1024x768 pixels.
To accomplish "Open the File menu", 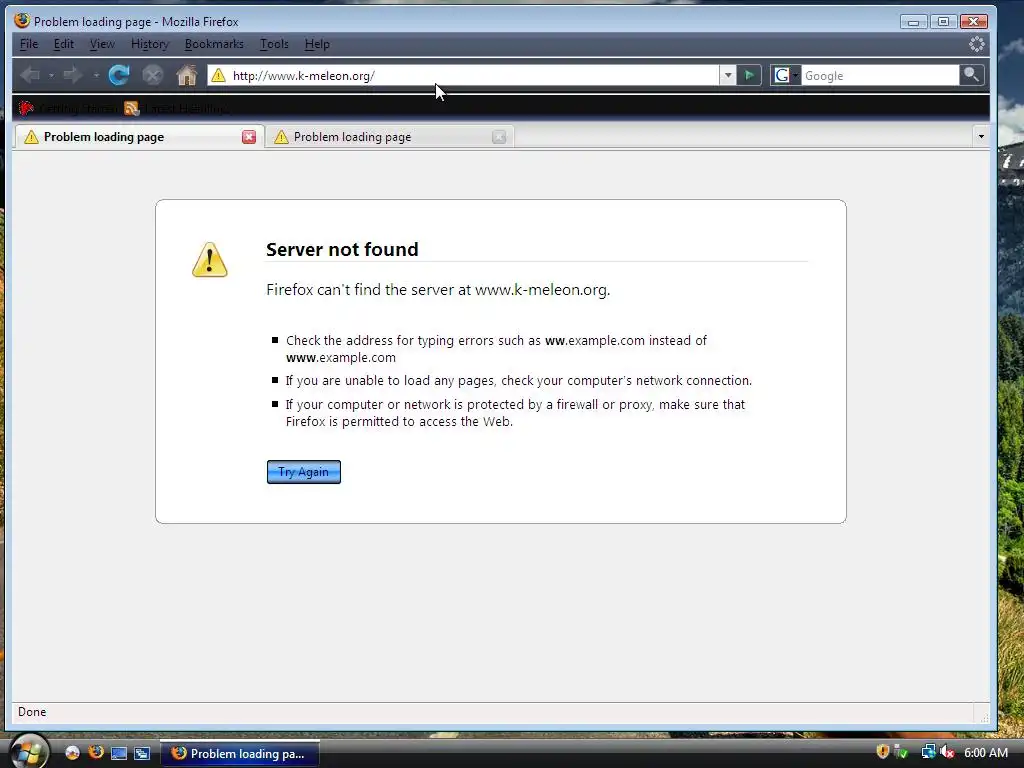I will click(x=29, y=44).
